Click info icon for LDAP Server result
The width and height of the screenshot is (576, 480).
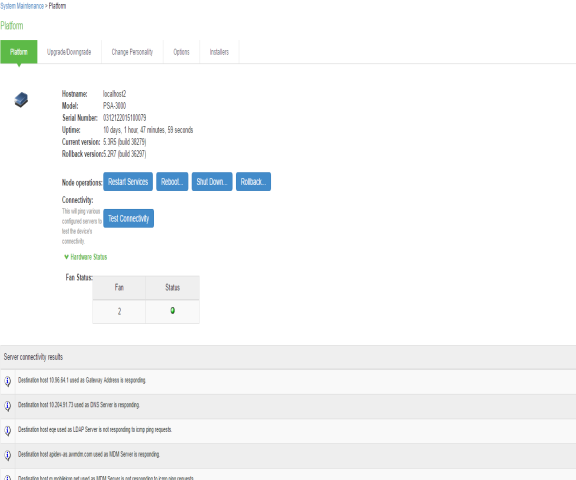pyautogui.click(x=7, y=430)
